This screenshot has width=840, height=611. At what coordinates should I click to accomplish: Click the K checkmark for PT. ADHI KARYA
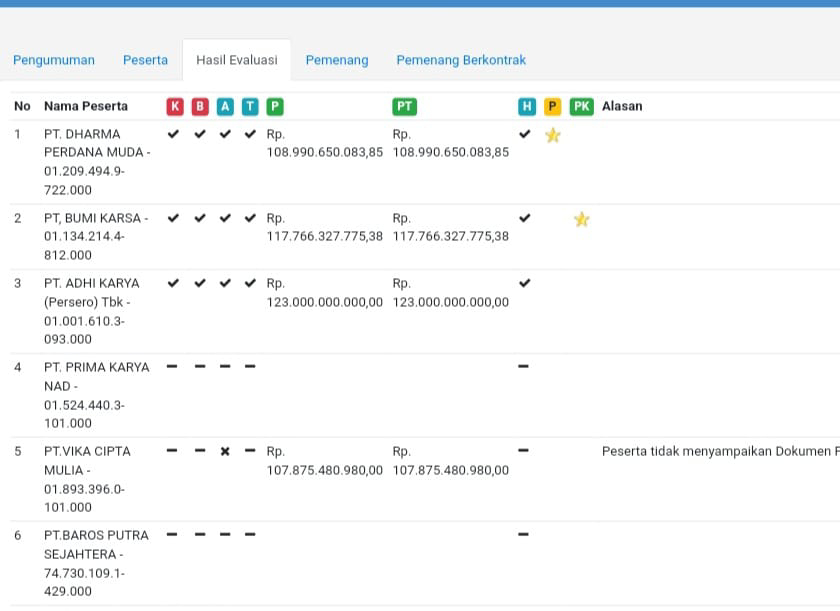click(173, 283)
